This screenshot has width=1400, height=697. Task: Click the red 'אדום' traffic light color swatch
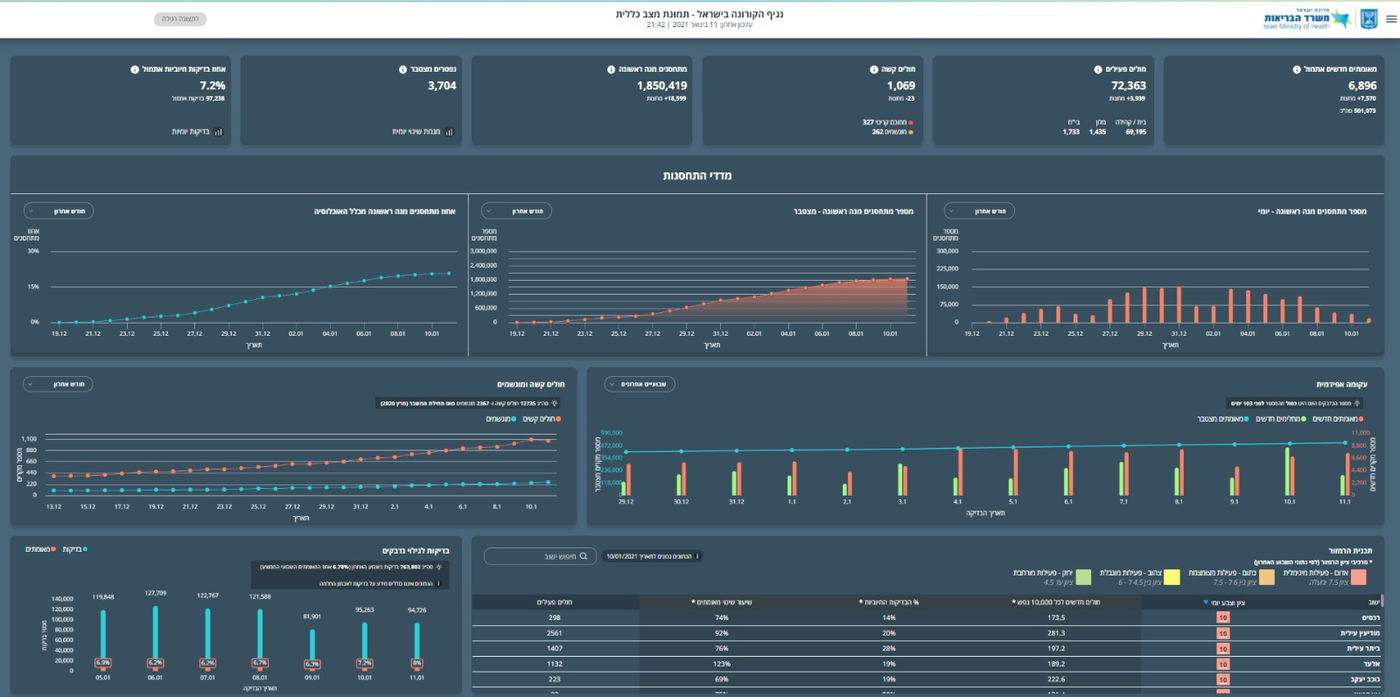[1360, 577]
